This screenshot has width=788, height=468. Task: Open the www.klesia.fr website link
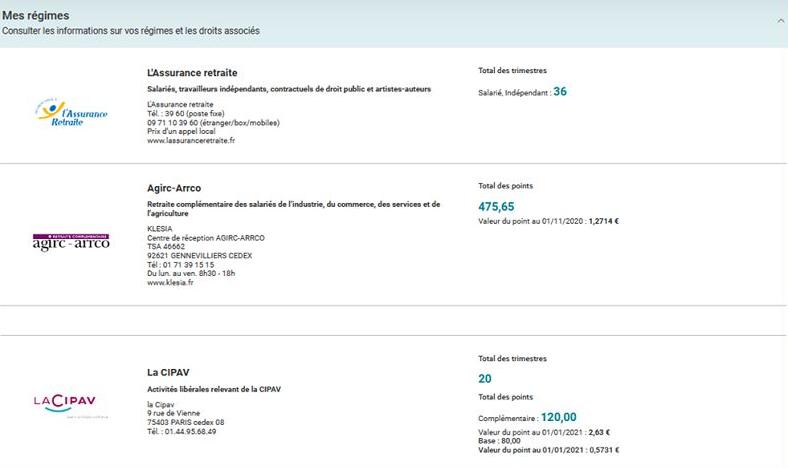(170, 283)
